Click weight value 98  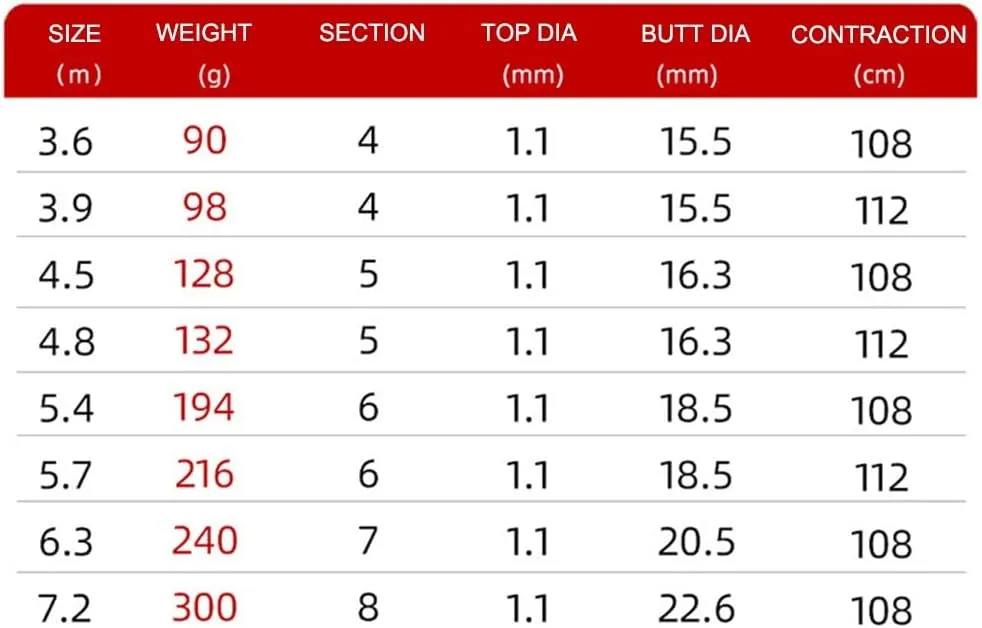(x=205, y=207)
